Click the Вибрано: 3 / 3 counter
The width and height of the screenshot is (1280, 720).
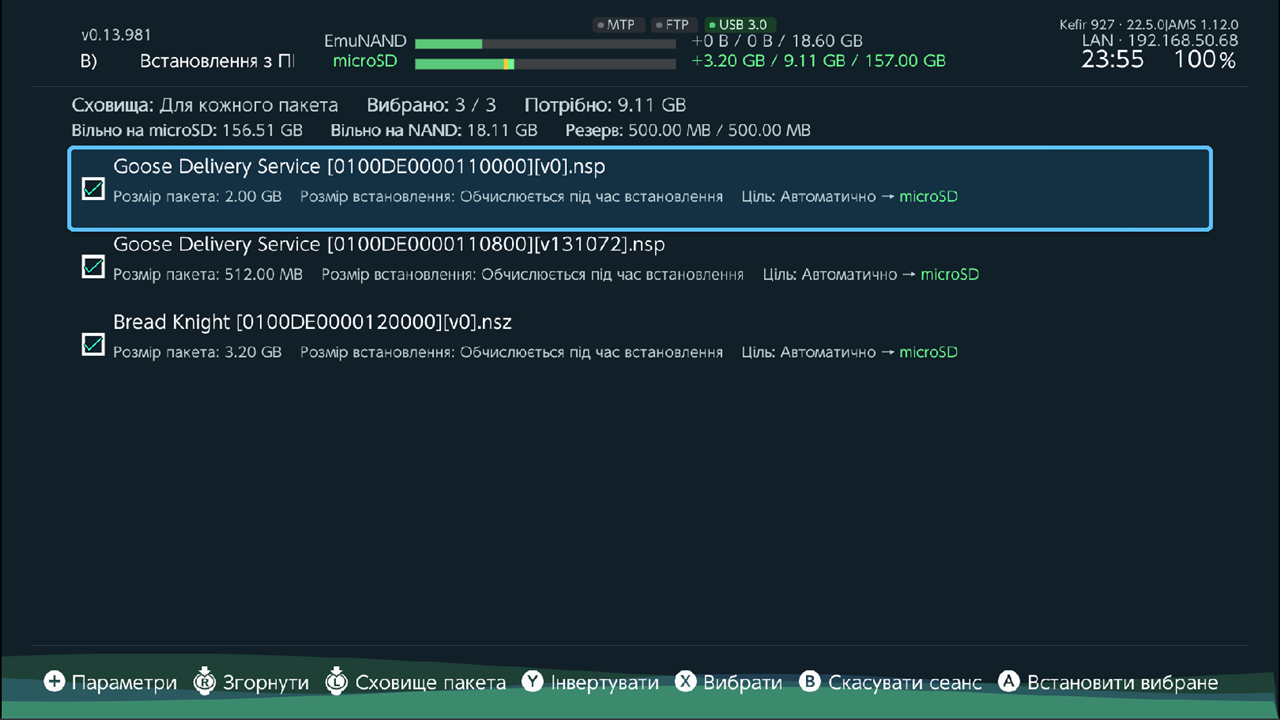432,105
